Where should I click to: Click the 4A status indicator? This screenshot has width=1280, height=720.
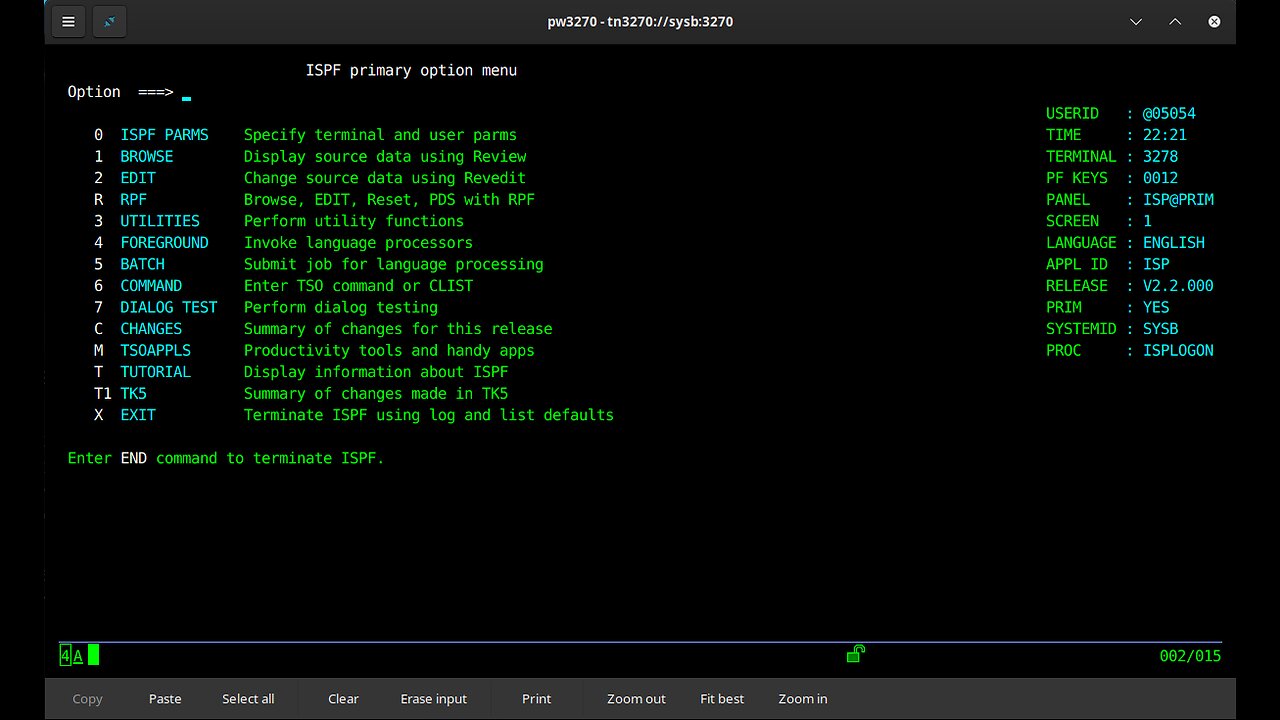[x=71, y=656]
